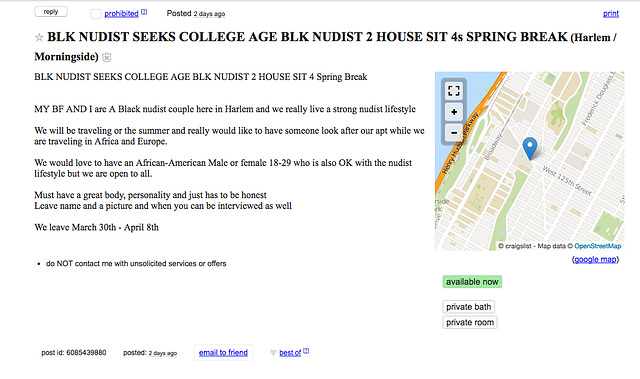
Task: Tick the prohibited flag checkbox
Action: (x=96, y=14)
